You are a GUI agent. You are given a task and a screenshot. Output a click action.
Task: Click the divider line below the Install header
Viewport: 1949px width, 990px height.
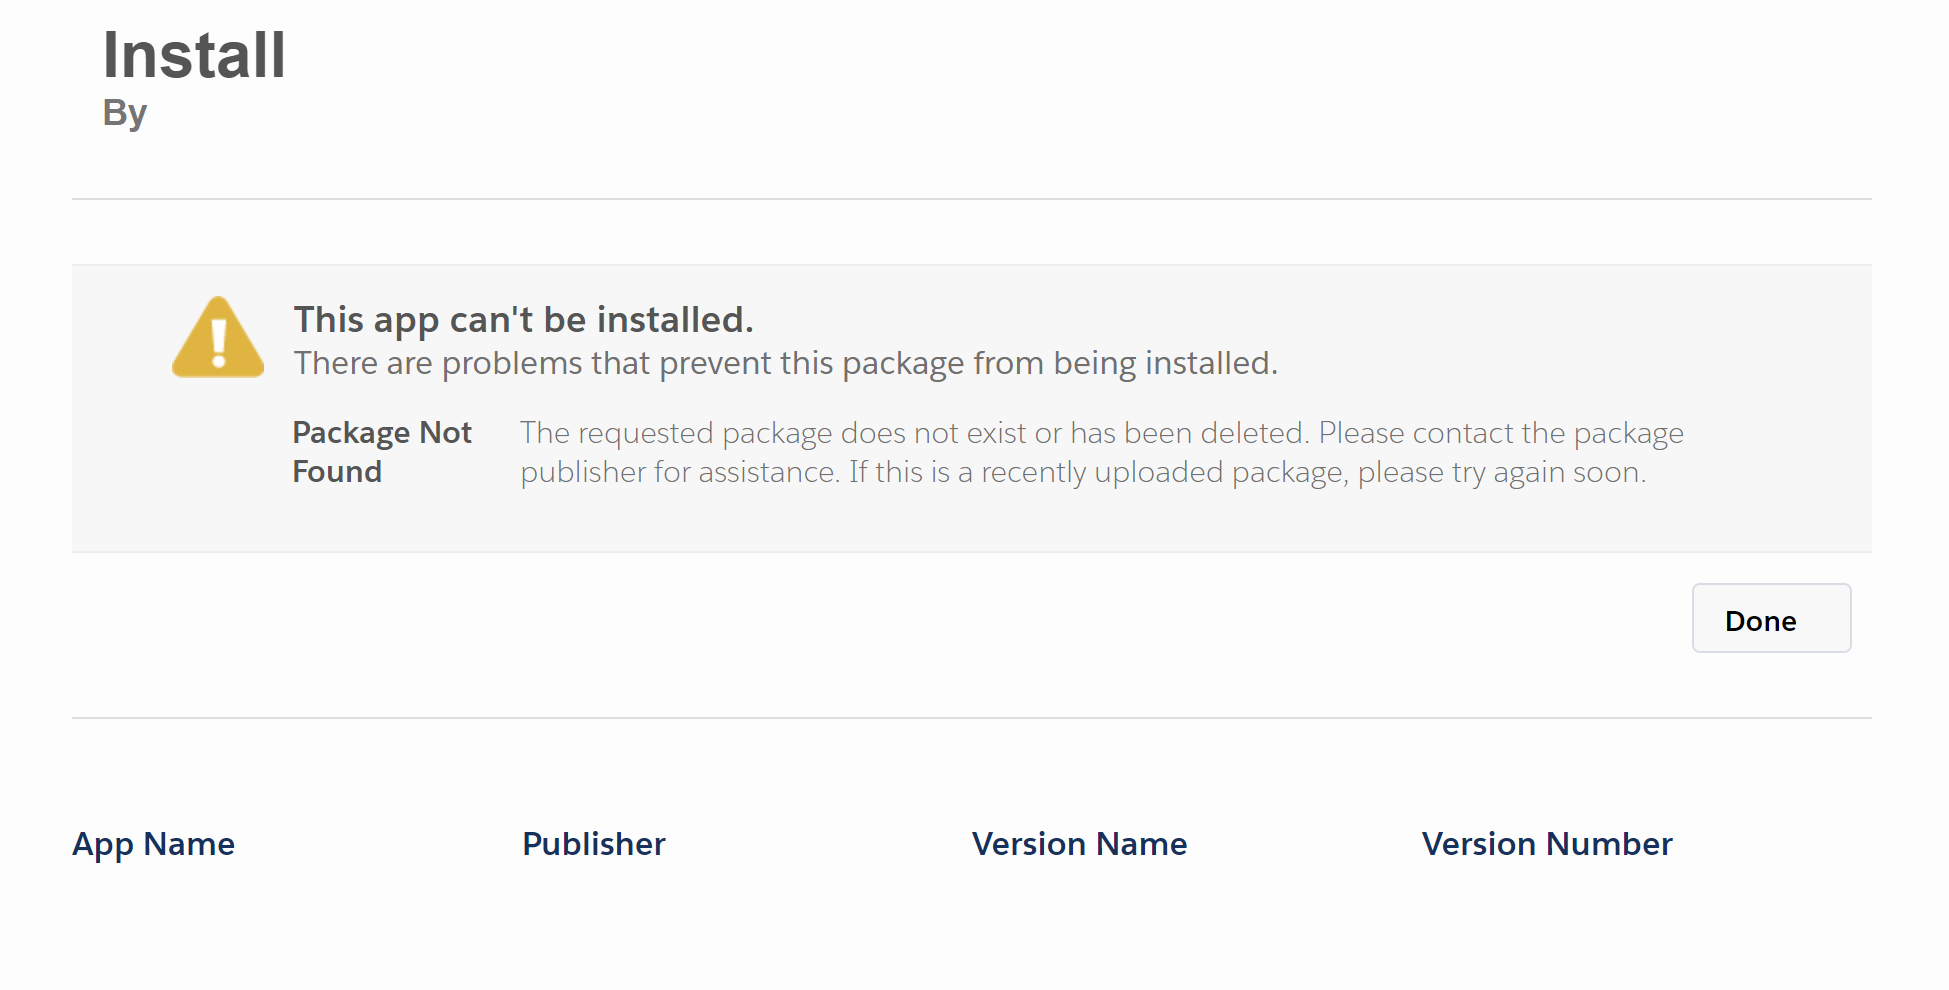[971, 199]
